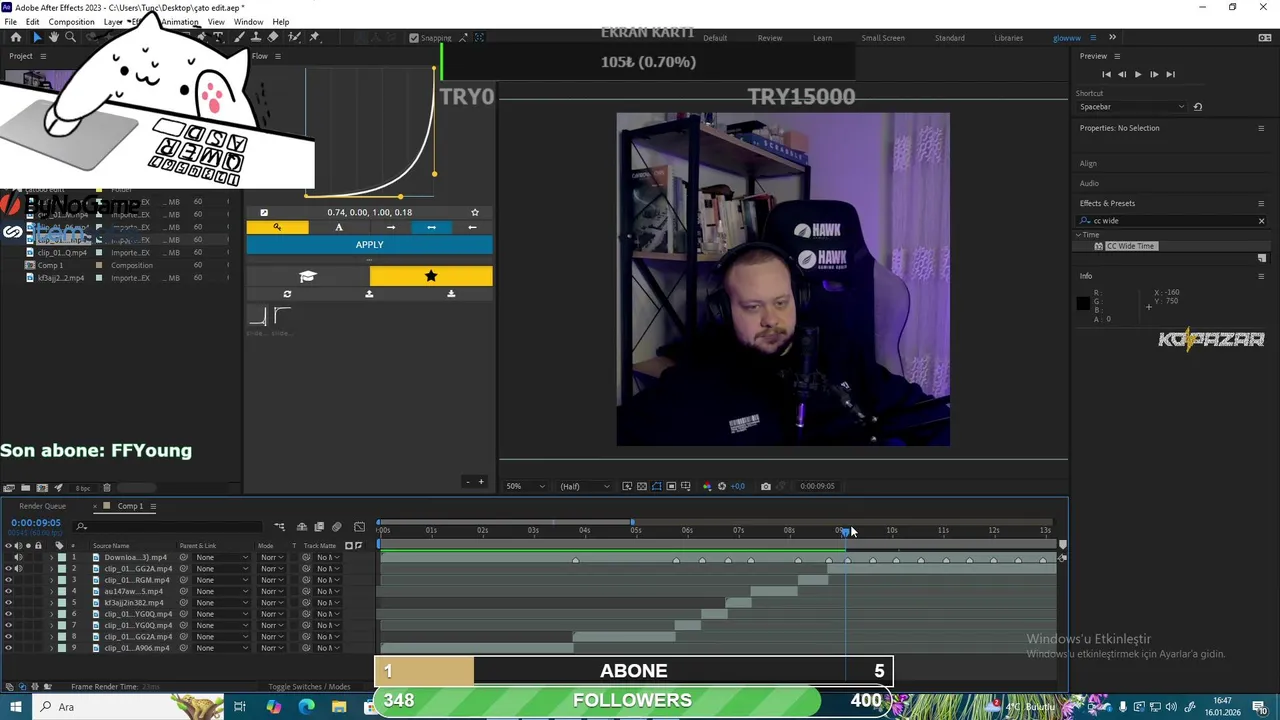Select the CC Wide Time effect

click(1130, 246)
